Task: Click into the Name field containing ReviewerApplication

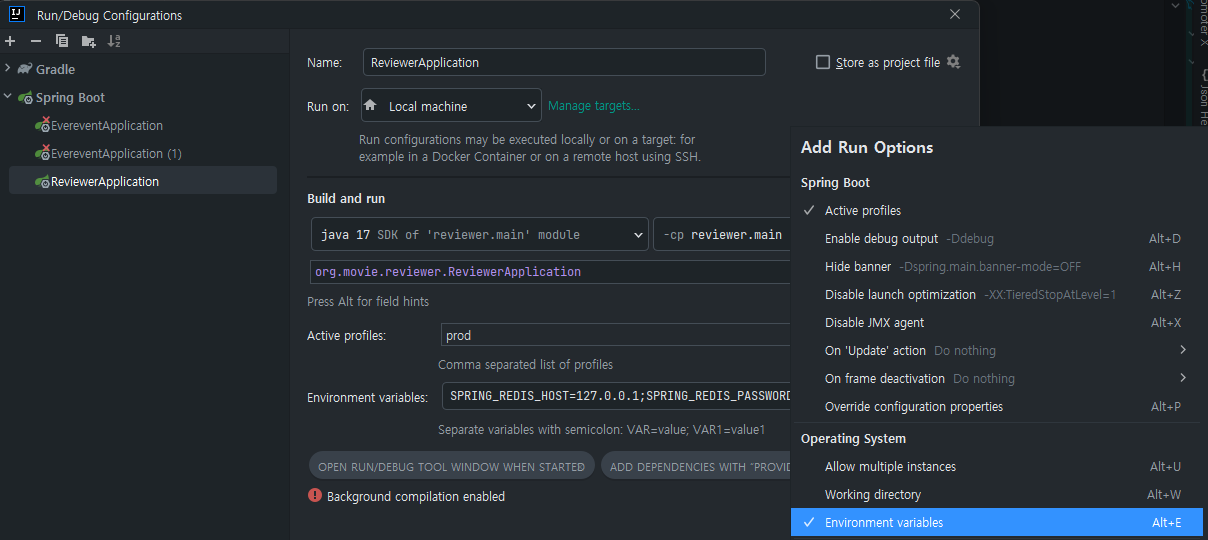Action: pyautogui.click(x=564, y=62)
